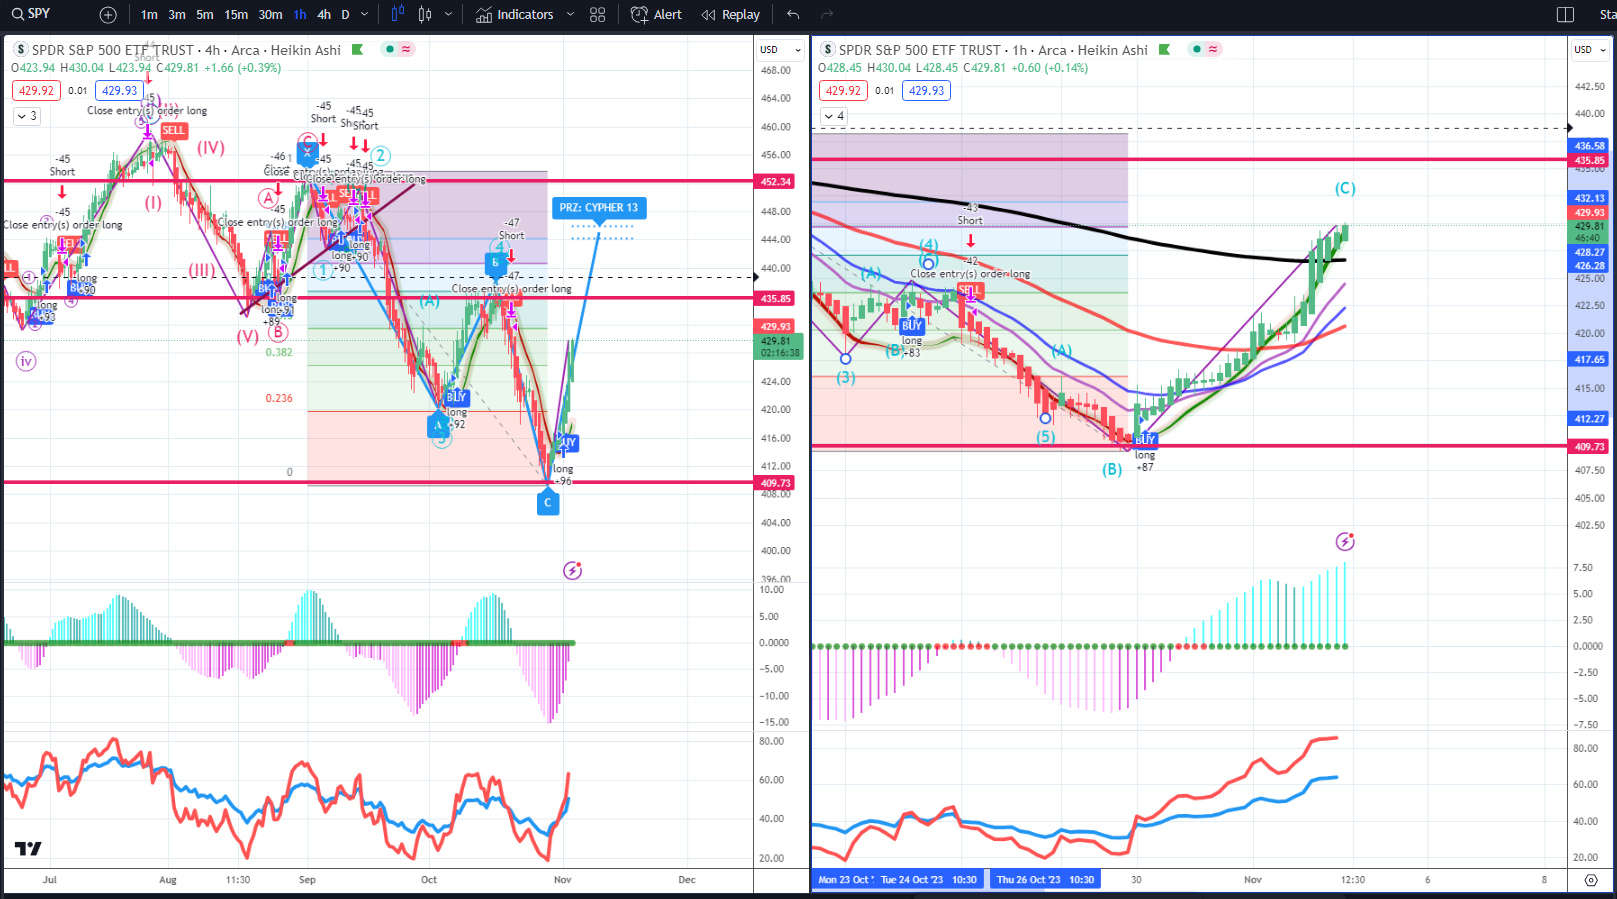
Task: Click the blue A harmonic point marker on the 4h chart
Action: click(x=438, y=426)
